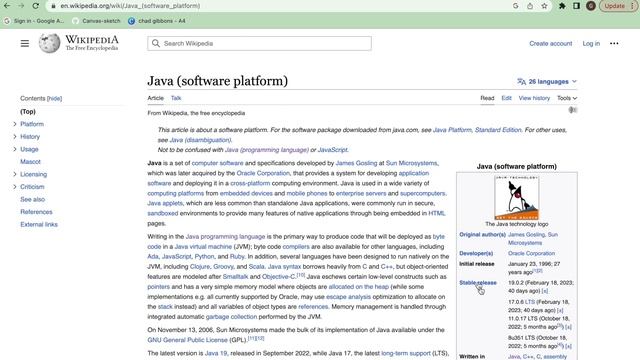Click the lock icon in address bar
The width and height of the screenshot is (640, 360).
(53, 6)
